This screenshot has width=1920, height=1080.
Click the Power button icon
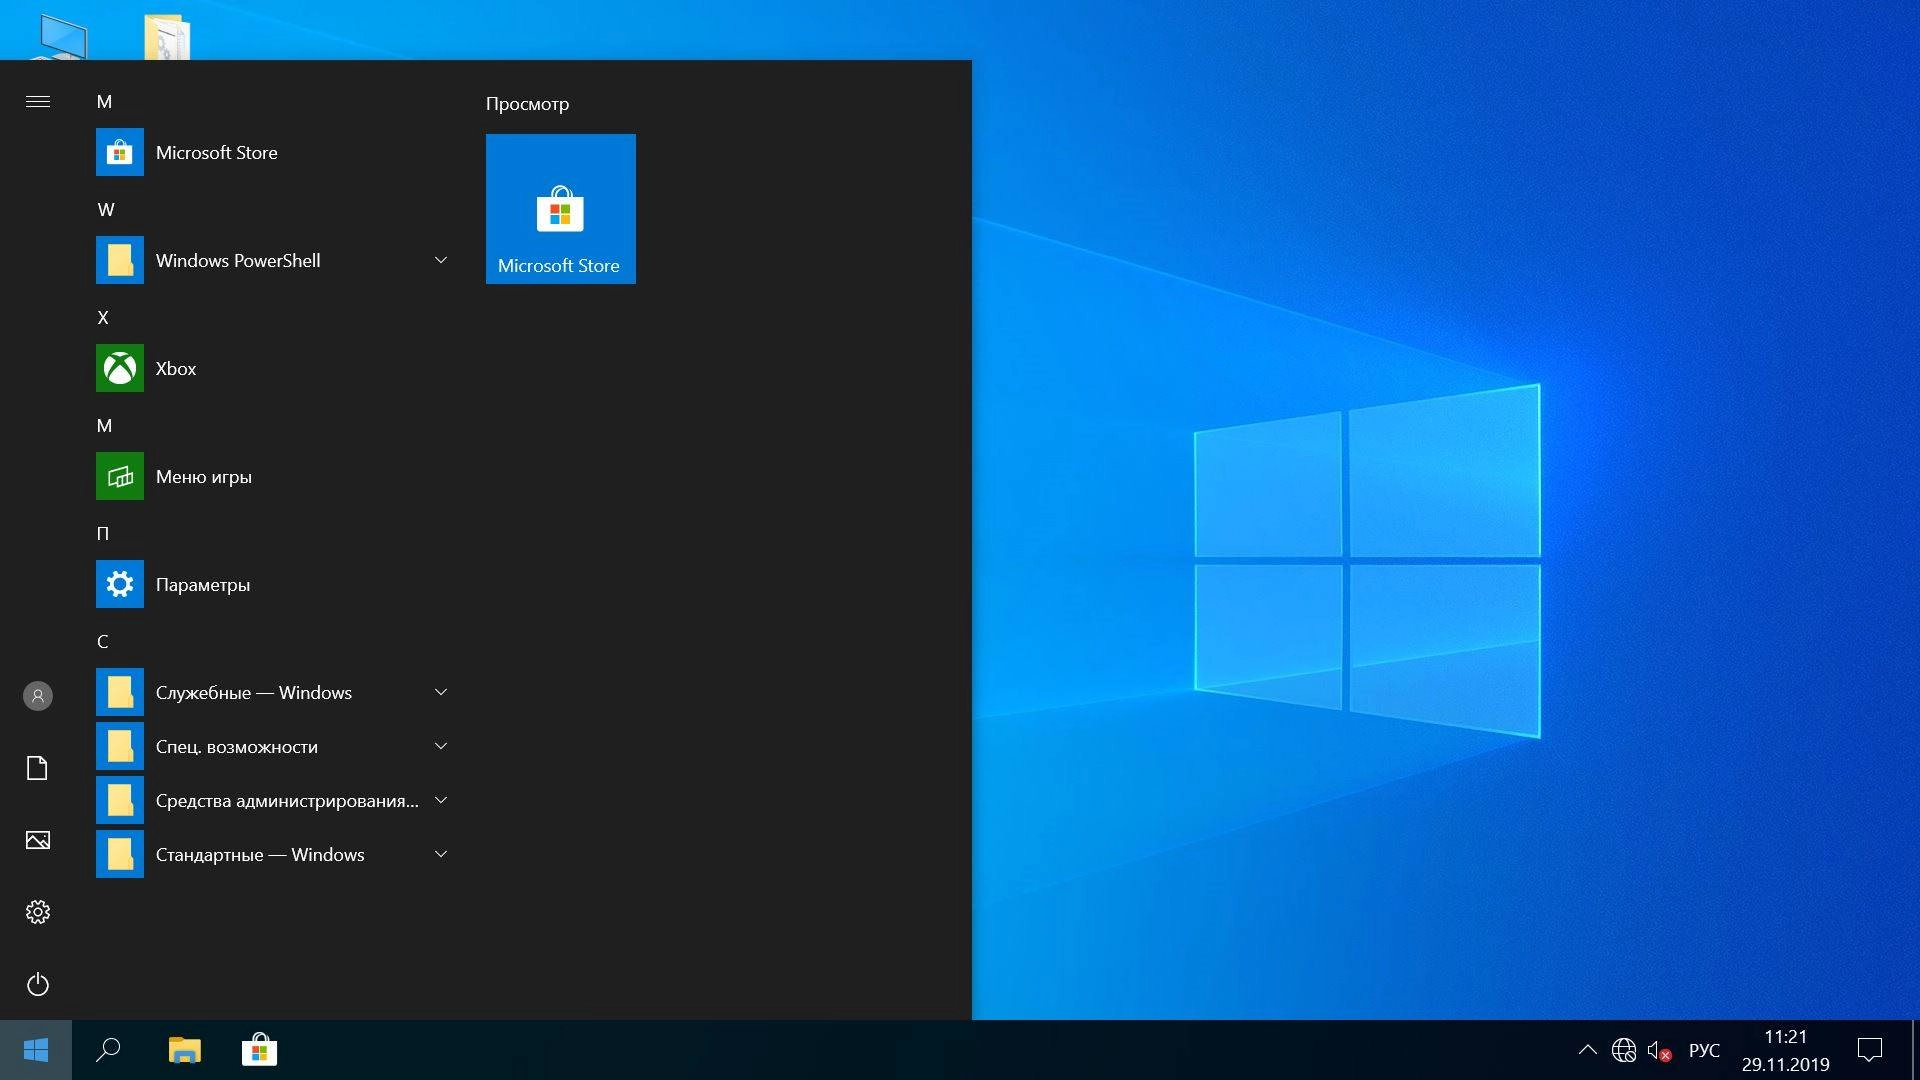pyautogui.click(x=38, y=984)
